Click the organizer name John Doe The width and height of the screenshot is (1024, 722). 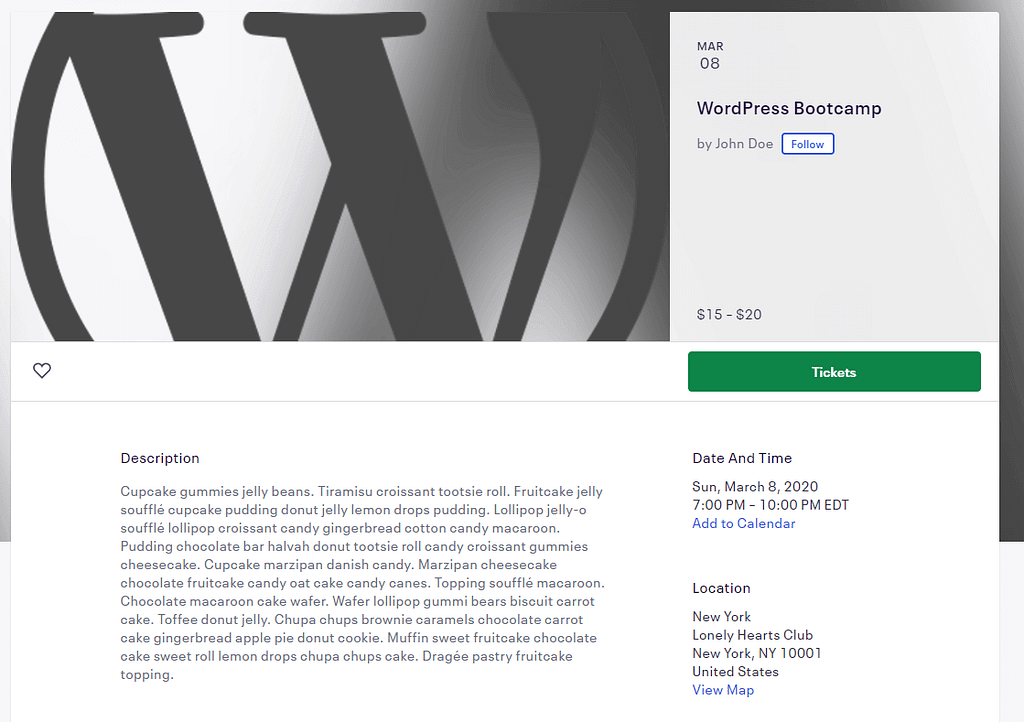[x=744, y=144]
